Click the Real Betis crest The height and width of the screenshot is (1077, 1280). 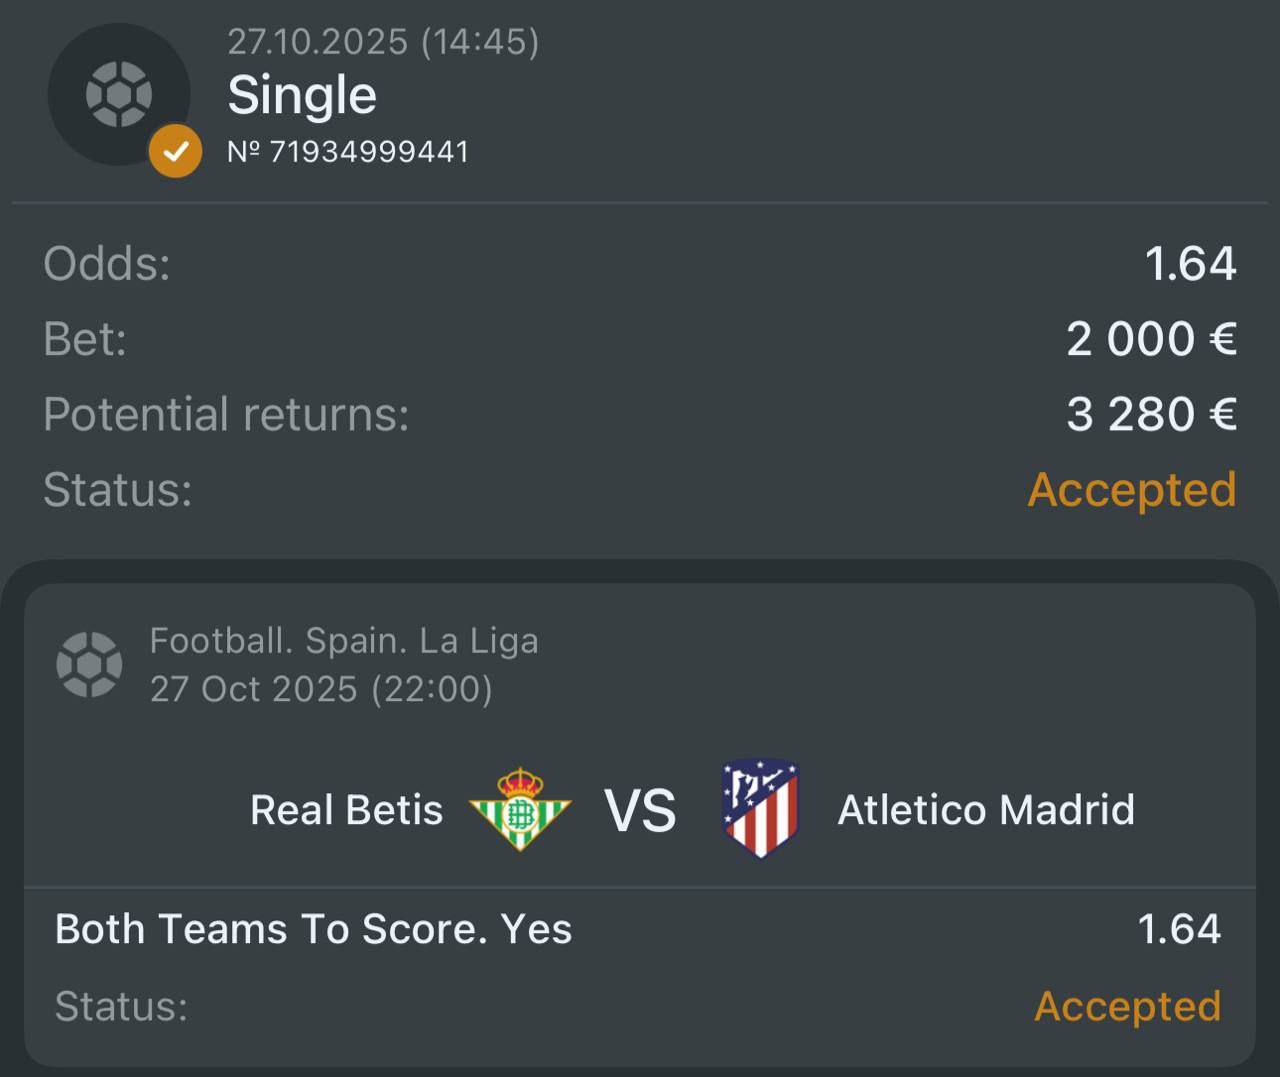tap(520, 809)
